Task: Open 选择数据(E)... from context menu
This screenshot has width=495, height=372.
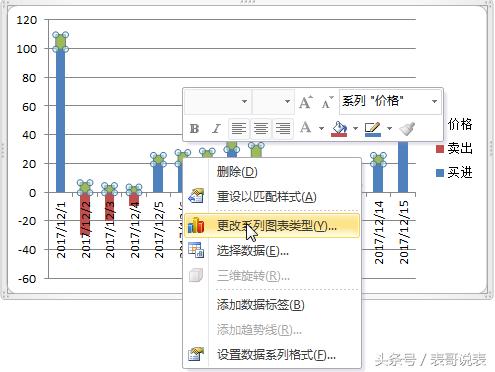Action: coord(272,251)
